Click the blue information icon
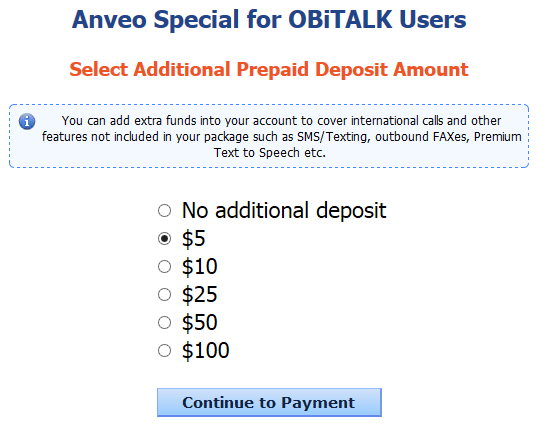547x444 pixels. (x=27, y=122)
